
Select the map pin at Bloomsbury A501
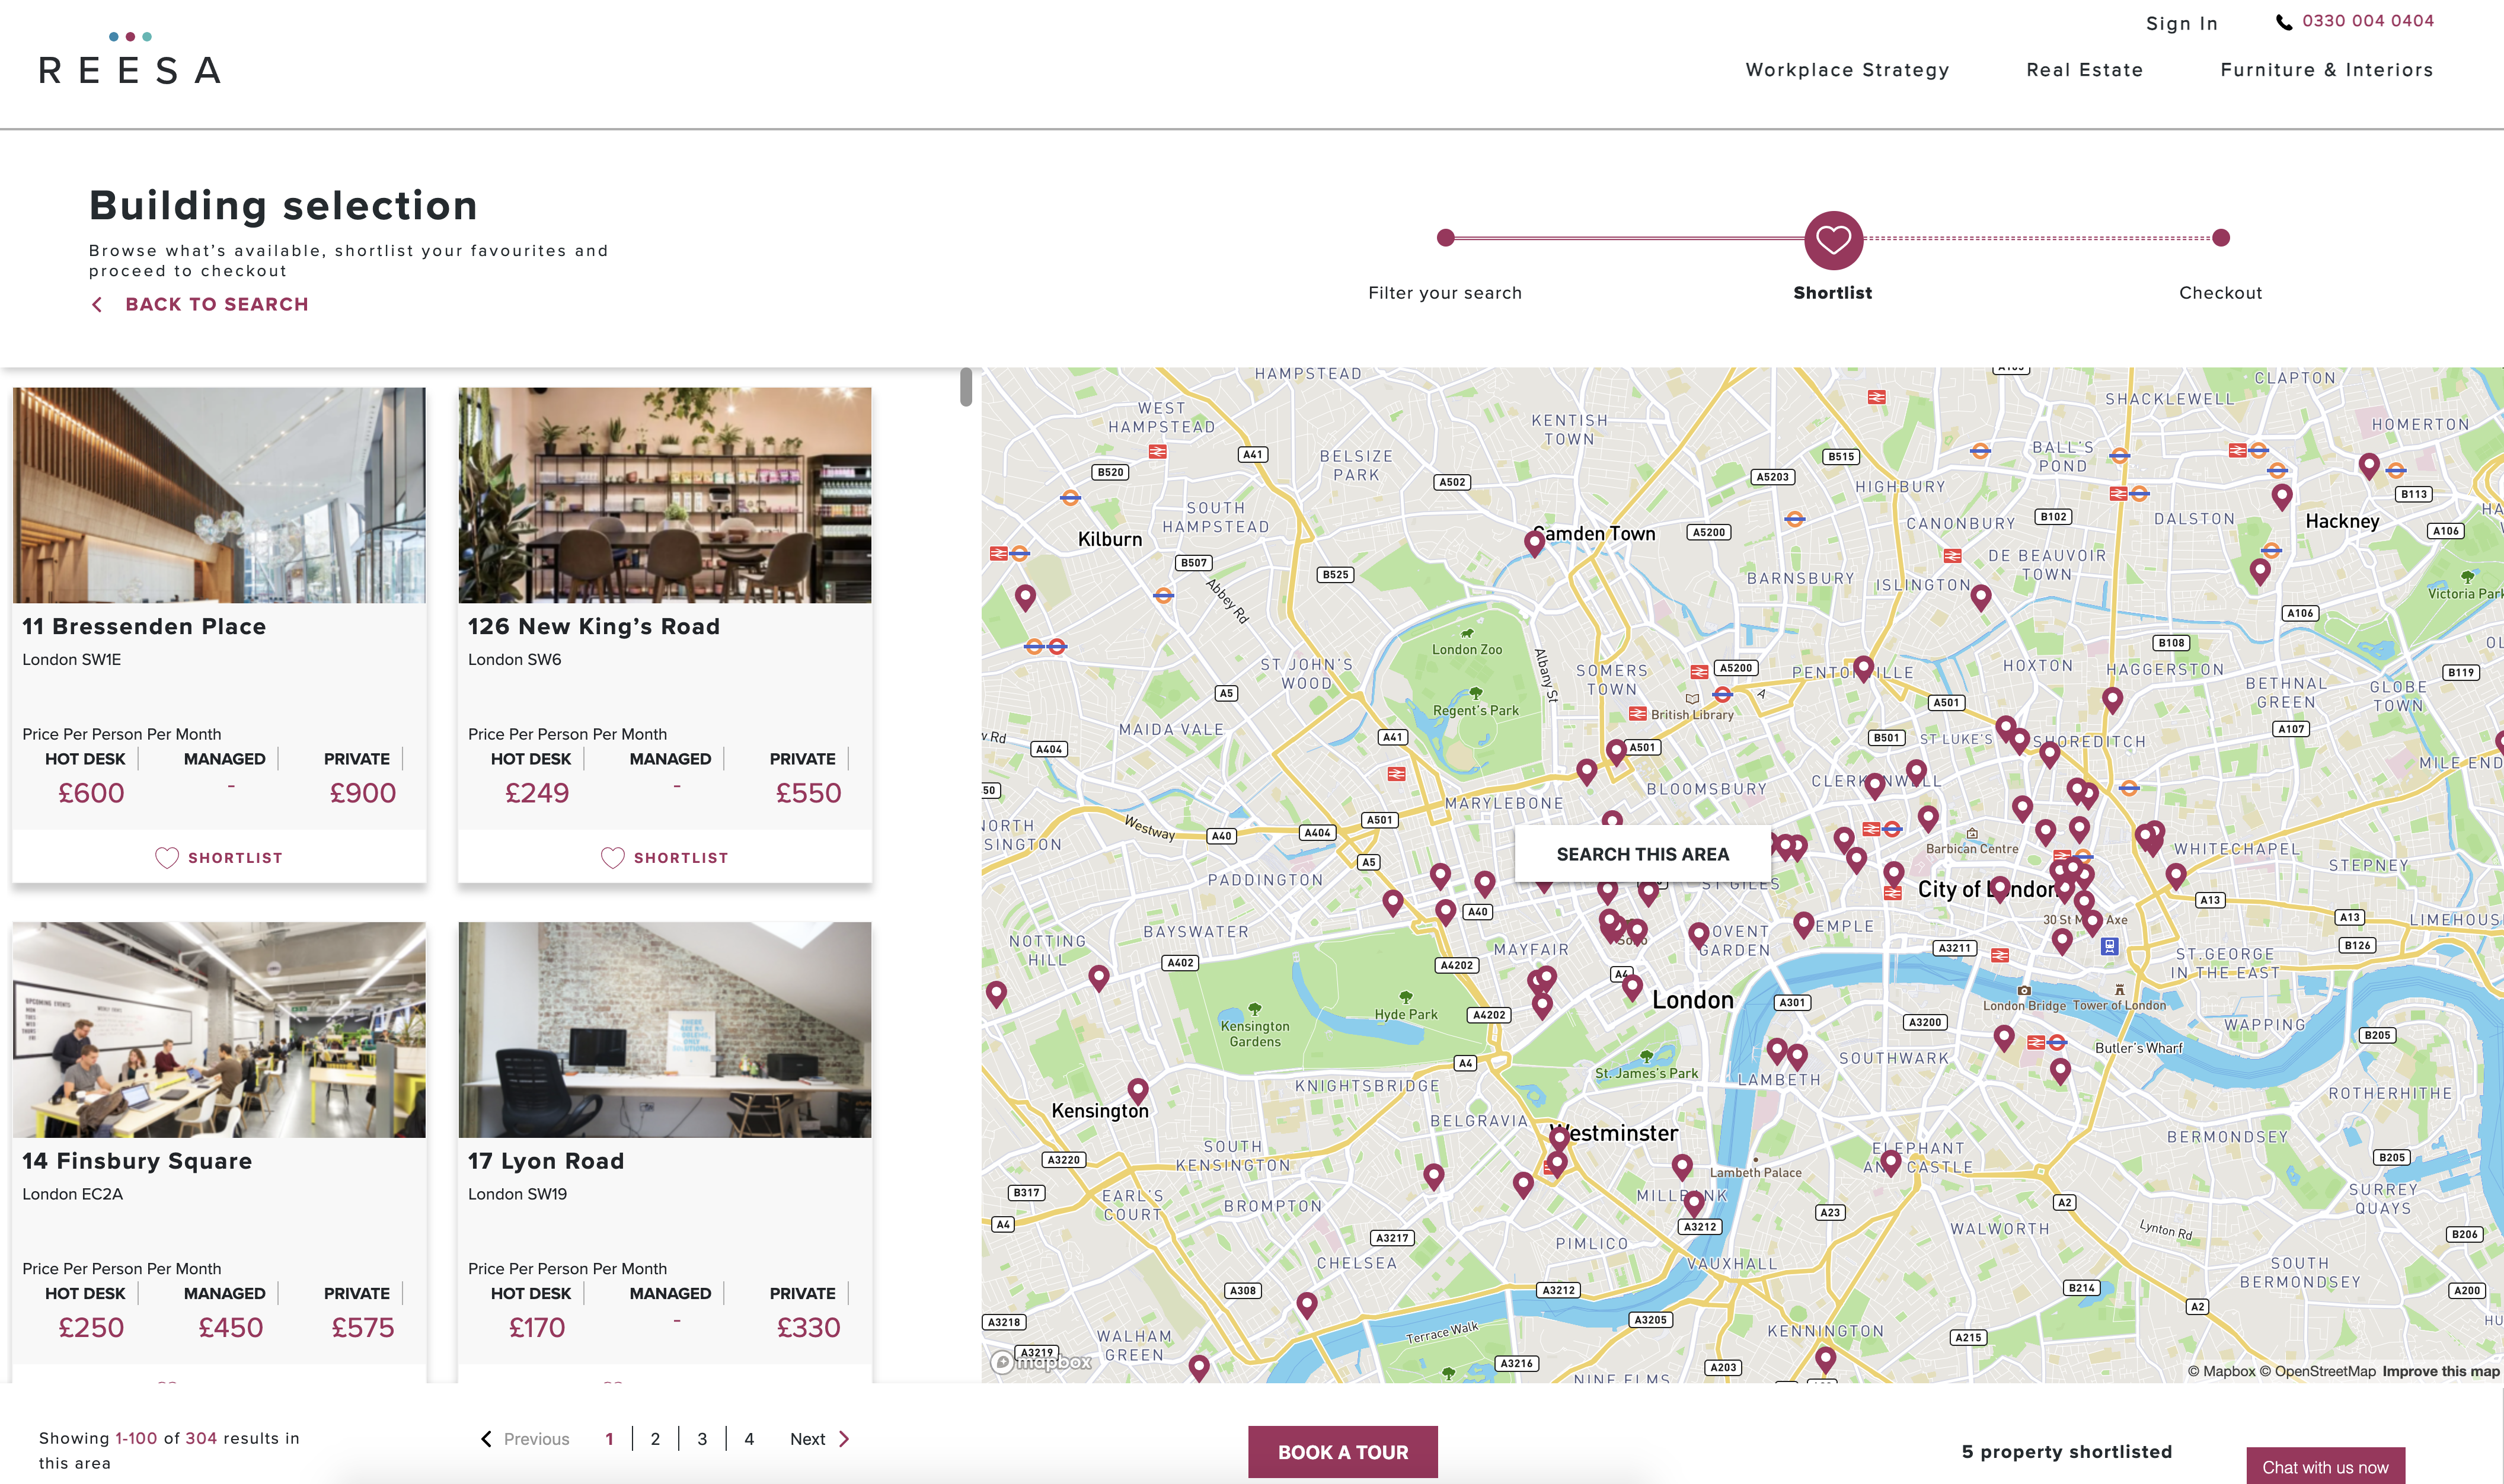(x=1616, y=752)
